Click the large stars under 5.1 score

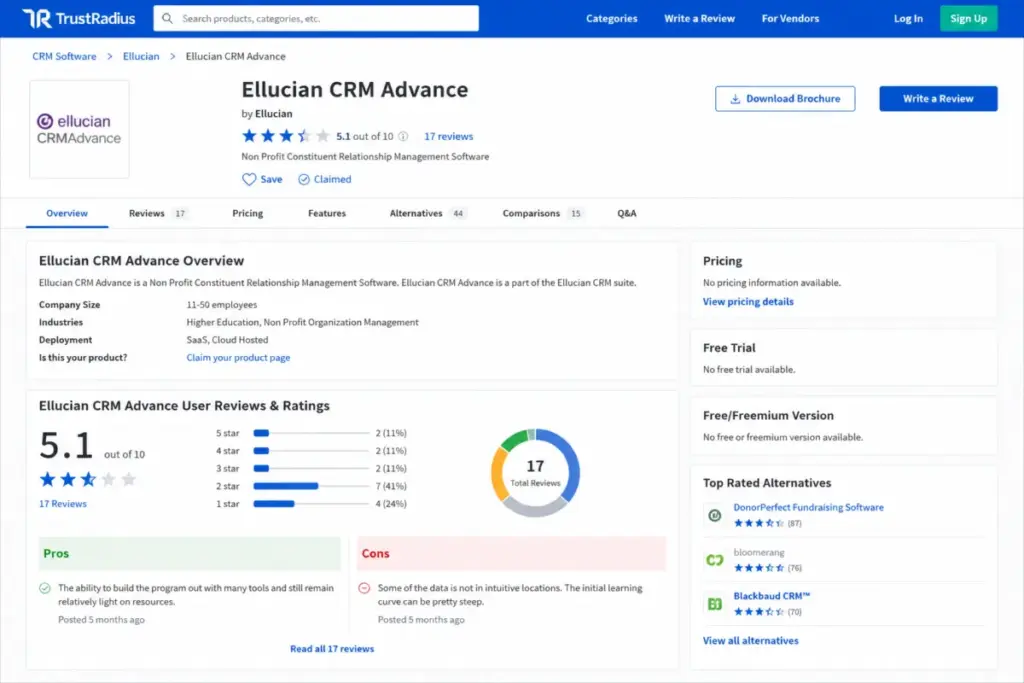click(88, 480)
